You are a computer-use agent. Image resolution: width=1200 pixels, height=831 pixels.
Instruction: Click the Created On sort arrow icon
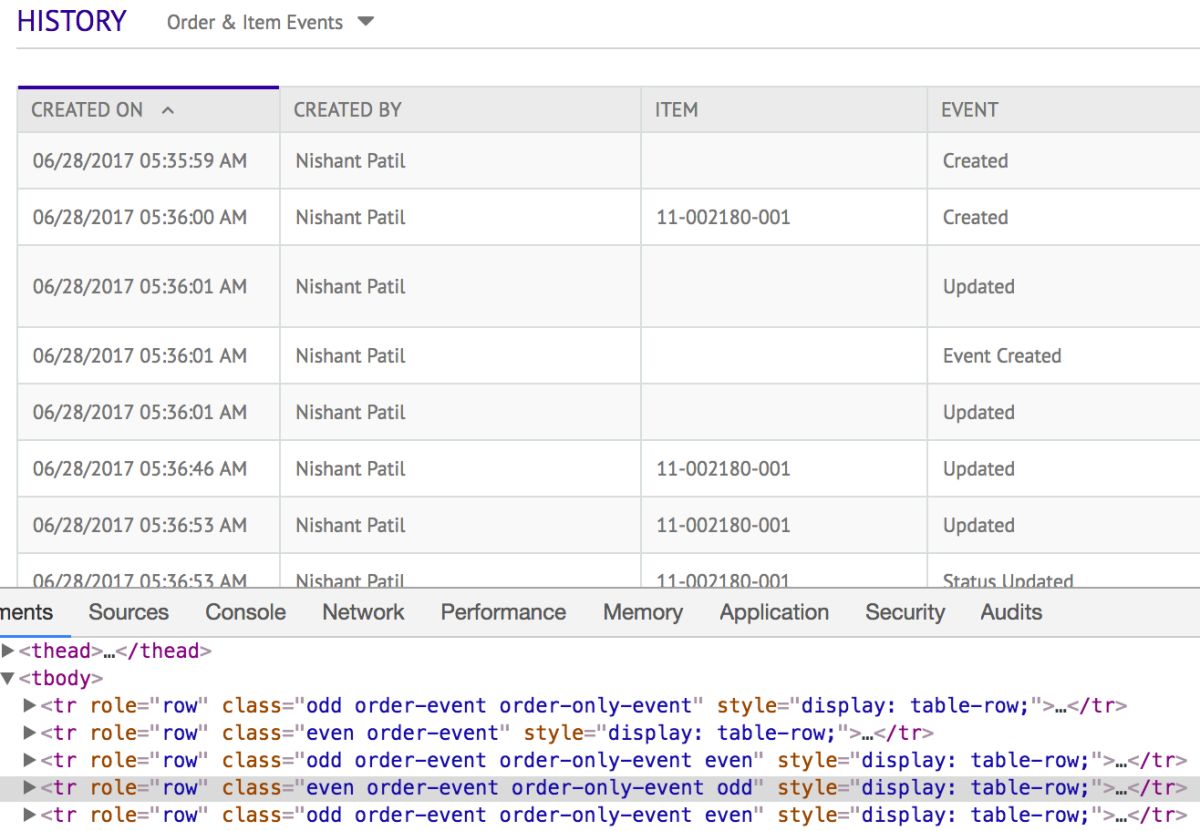[168, 110]
